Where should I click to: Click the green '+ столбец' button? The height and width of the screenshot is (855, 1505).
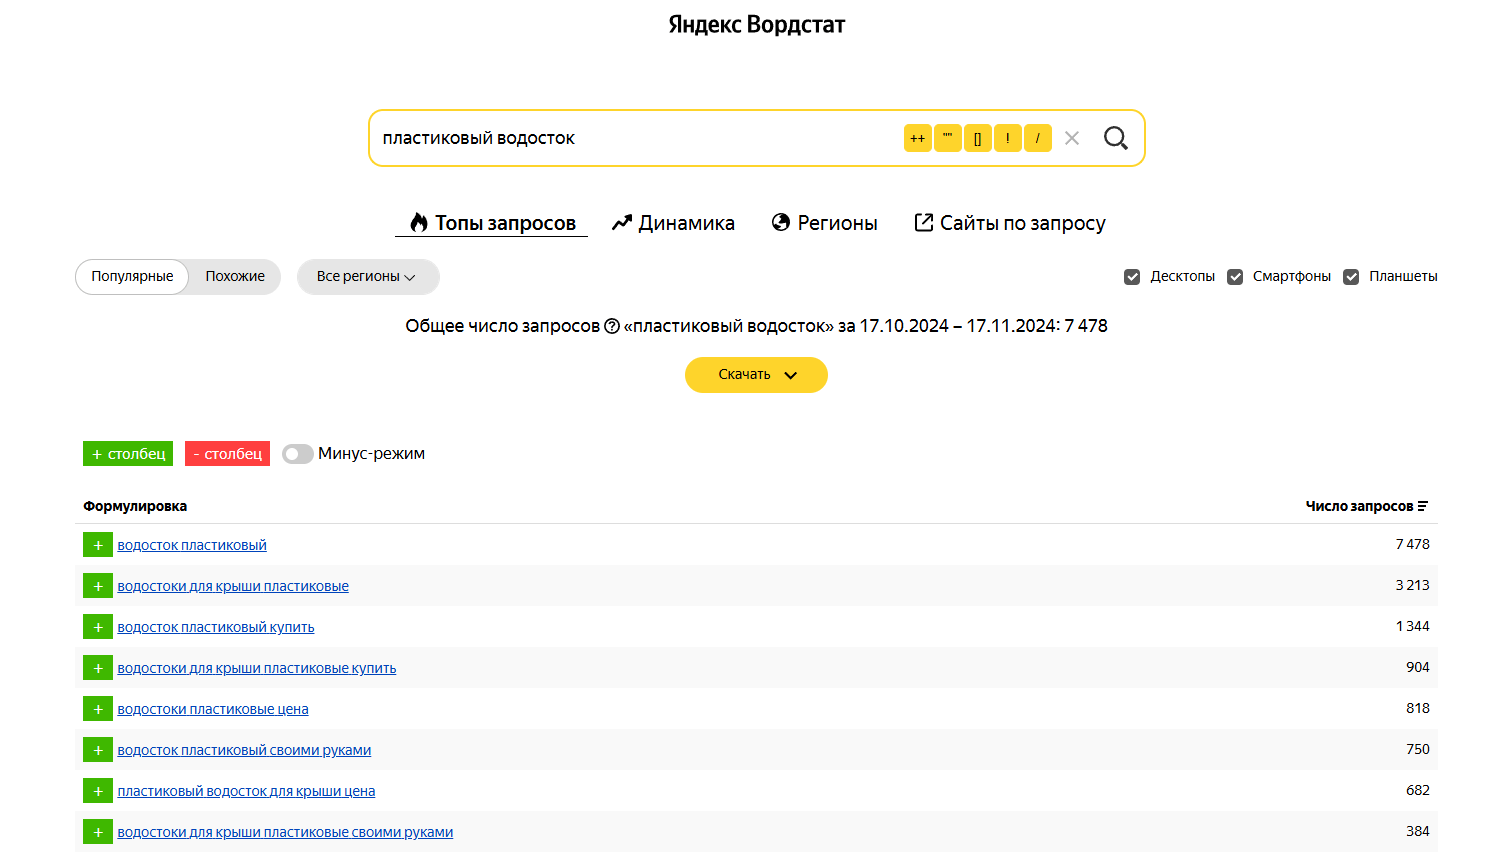pyautogui.click(x=128, y=454)
